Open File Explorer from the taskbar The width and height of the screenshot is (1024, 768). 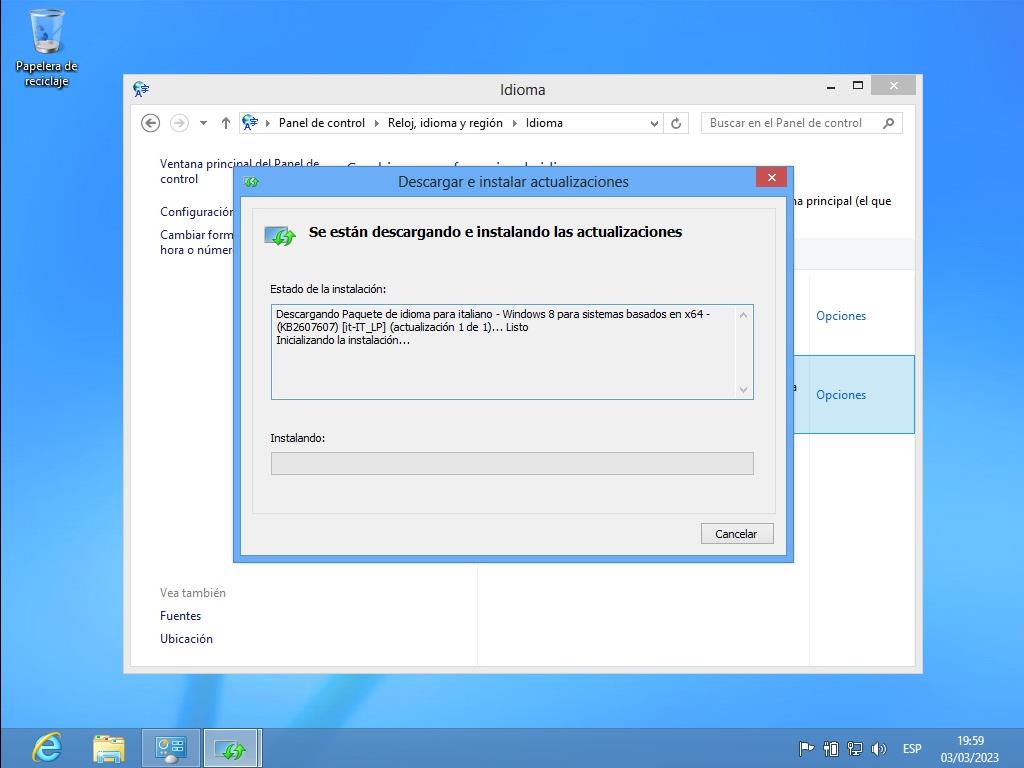click(x=109, y=748)
